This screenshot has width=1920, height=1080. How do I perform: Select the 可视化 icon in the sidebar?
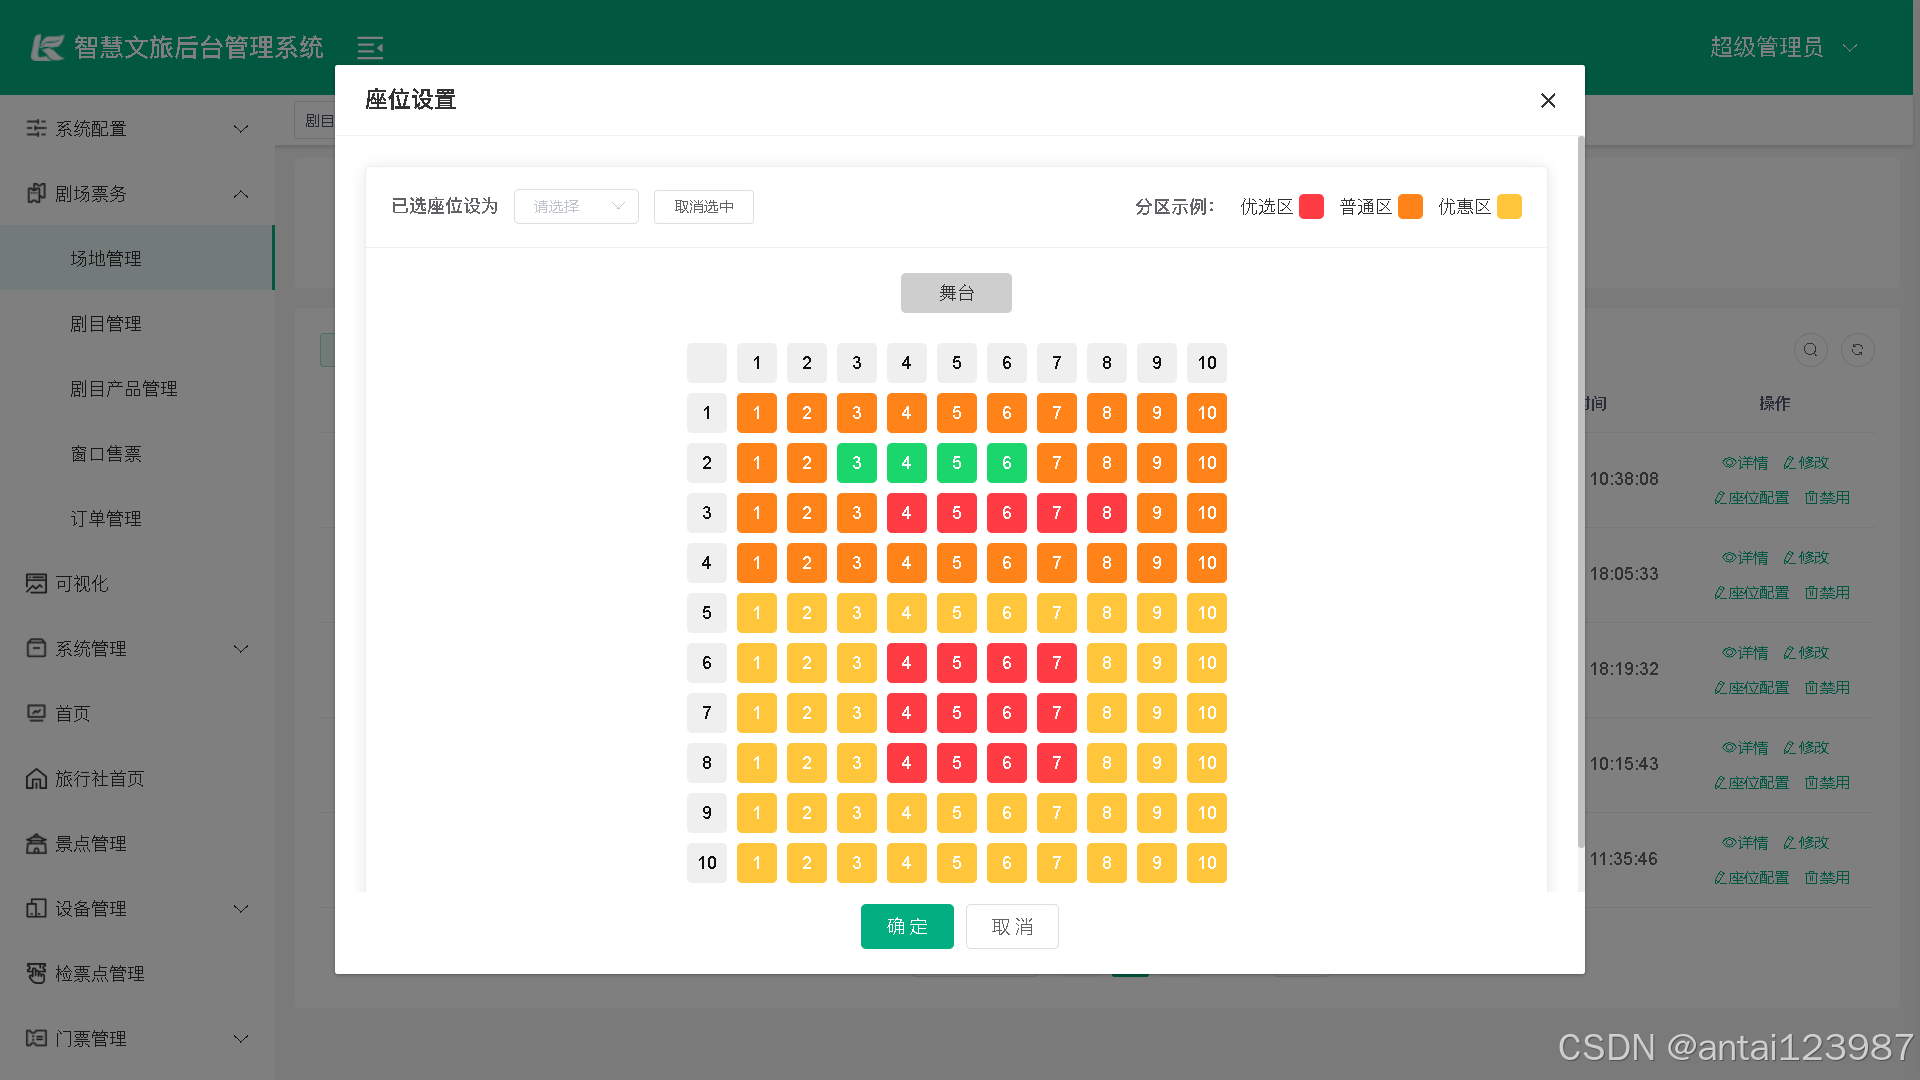(37, 583)
